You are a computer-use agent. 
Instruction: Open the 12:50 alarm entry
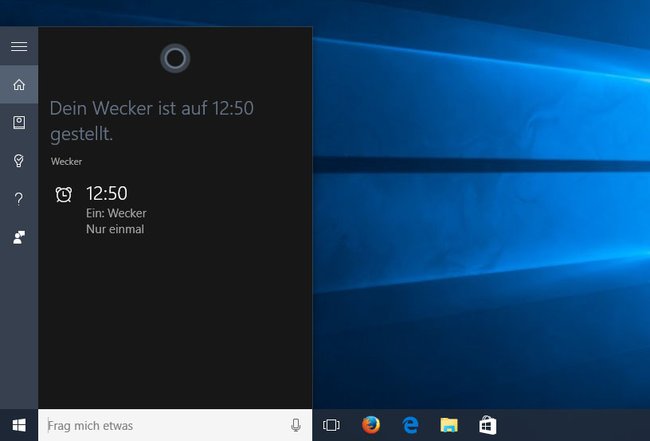101,210
